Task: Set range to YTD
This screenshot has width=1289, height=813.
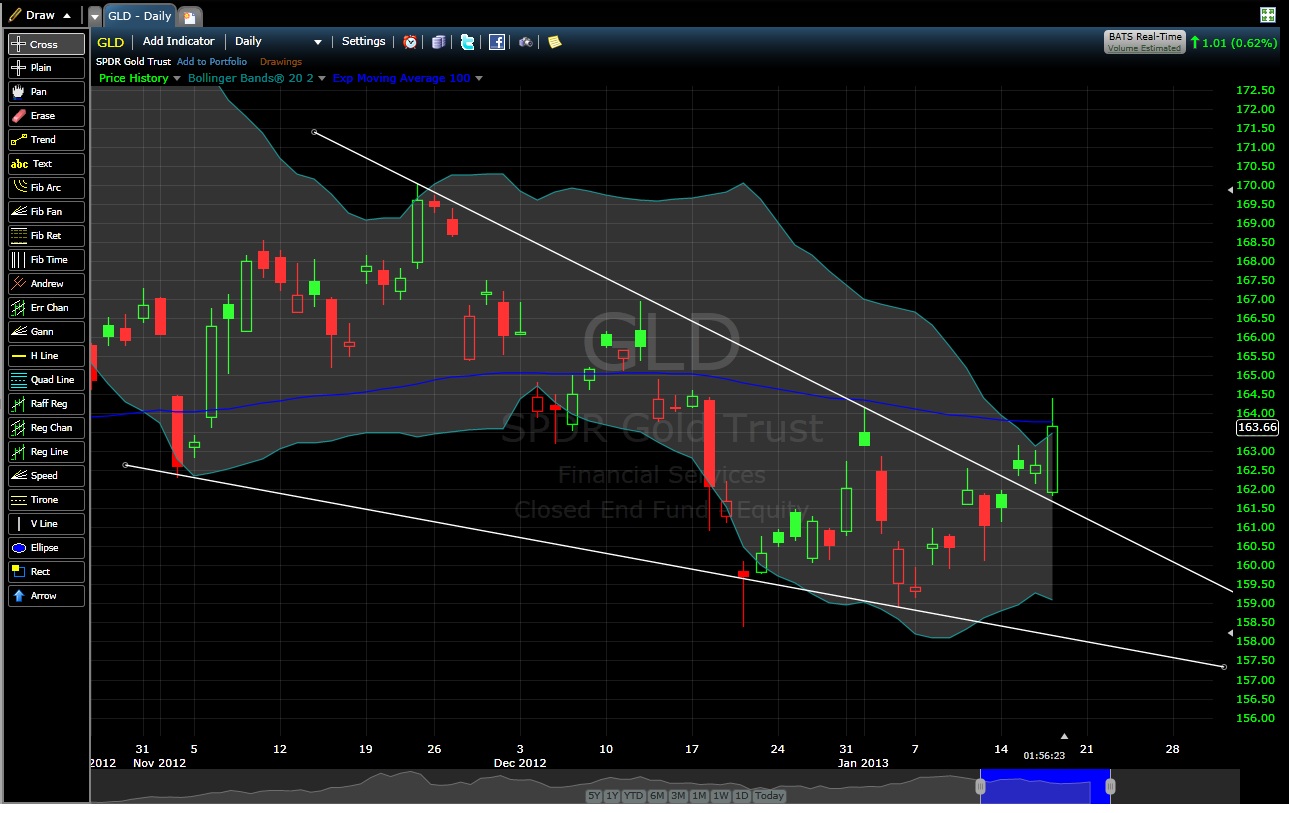Action: [x=634, y=796]
